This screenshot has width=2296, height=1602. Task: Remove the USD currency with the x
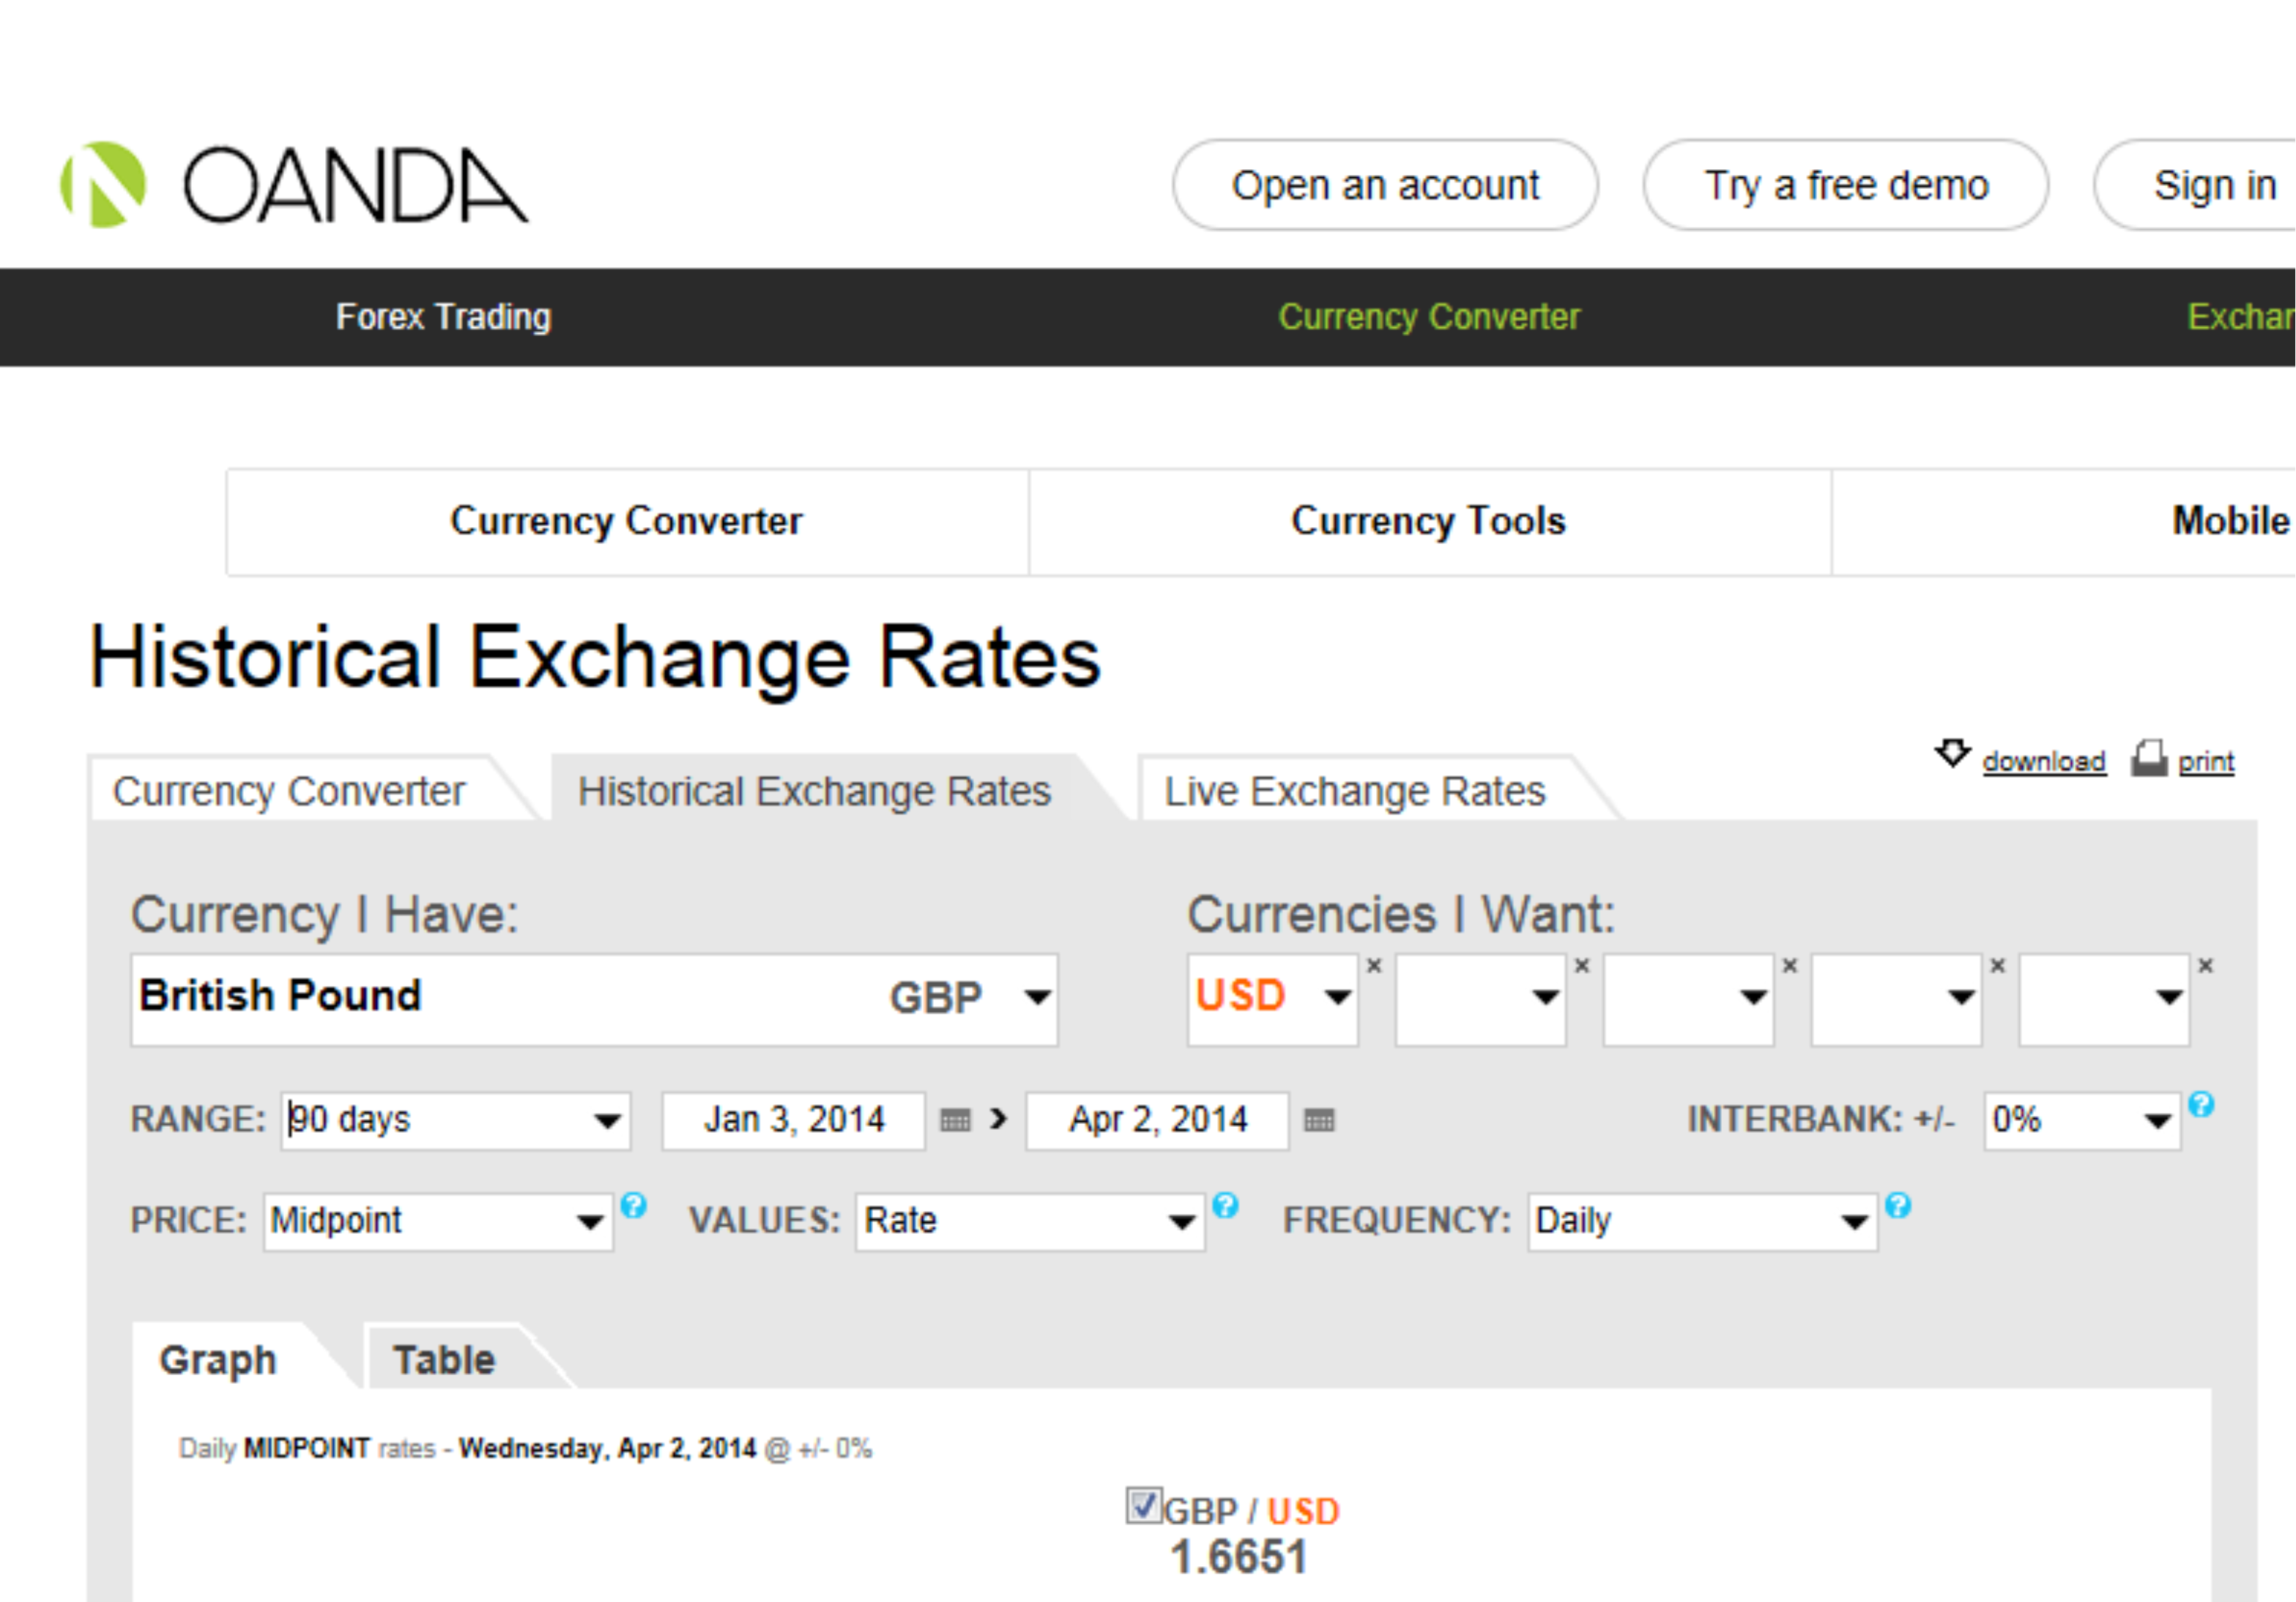click(x=1374, y=966)
